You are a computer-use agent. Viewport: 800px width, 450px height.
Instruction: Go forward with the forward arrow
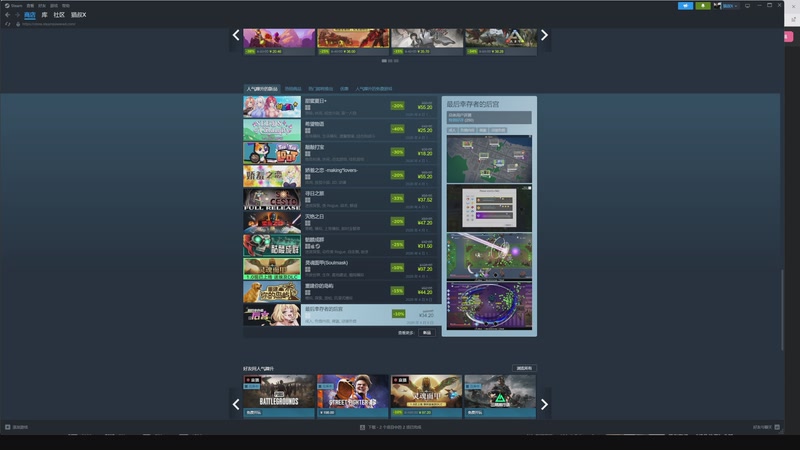coord(17,15)
